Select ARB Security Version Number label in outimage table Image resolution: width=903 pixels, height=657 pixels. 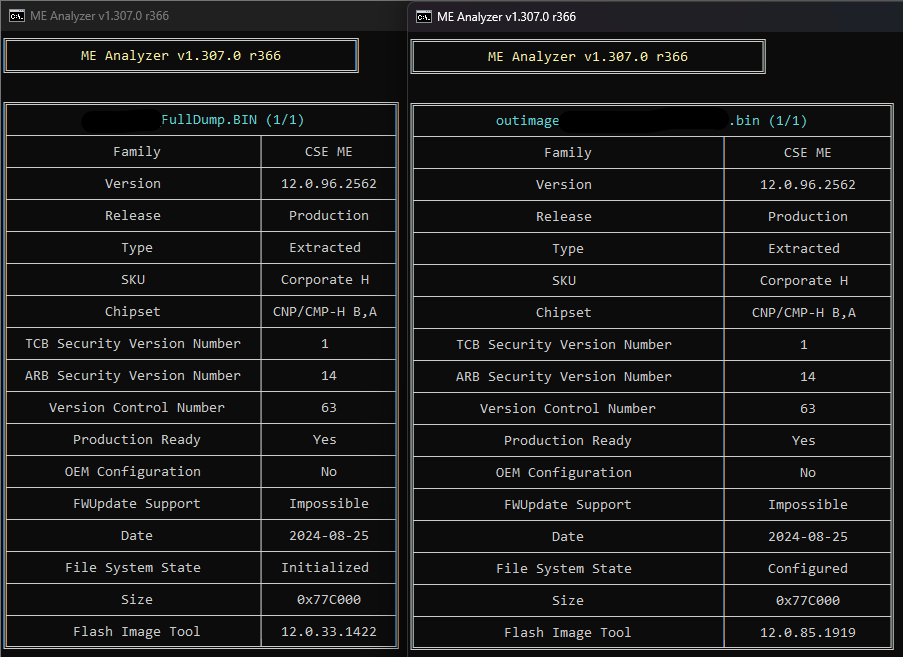point(563,377)
